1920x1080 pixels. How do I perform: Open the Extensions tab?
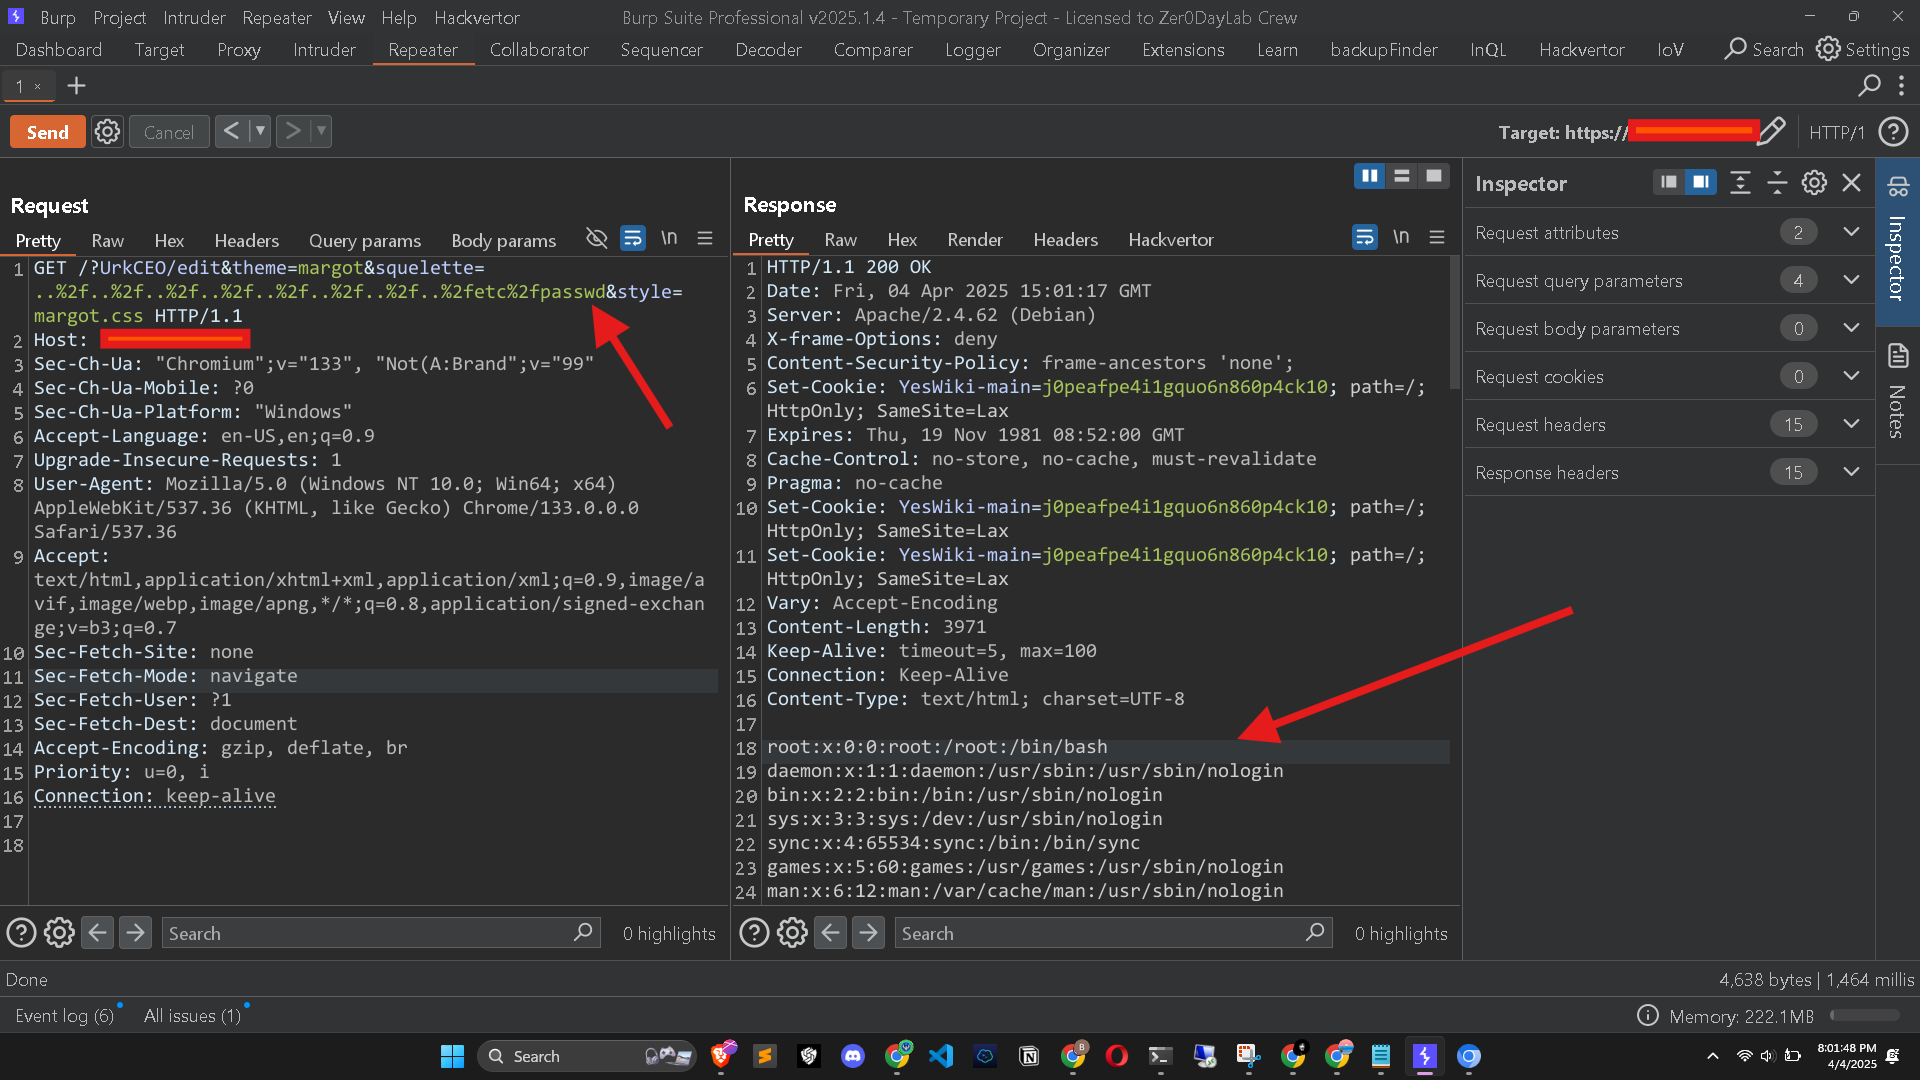(1183, 49)
